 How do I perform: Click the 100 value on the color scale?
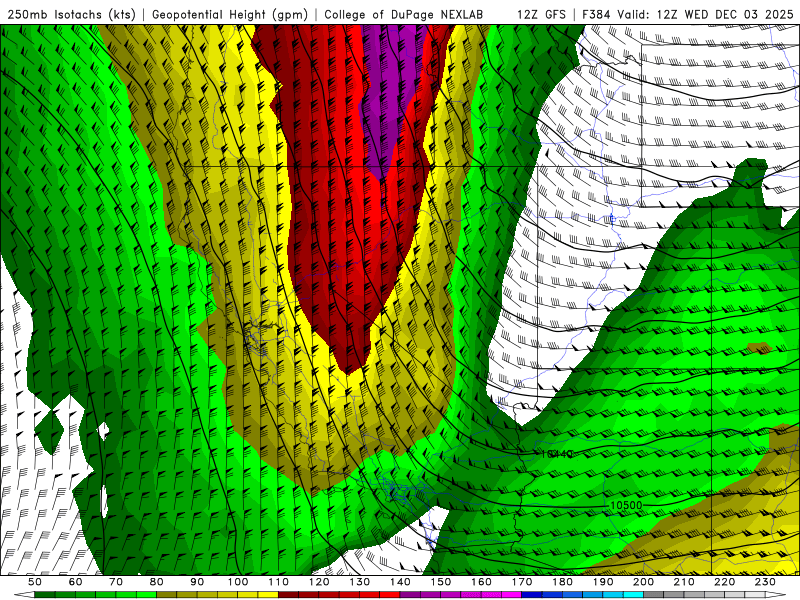click(x=238, y=582)
